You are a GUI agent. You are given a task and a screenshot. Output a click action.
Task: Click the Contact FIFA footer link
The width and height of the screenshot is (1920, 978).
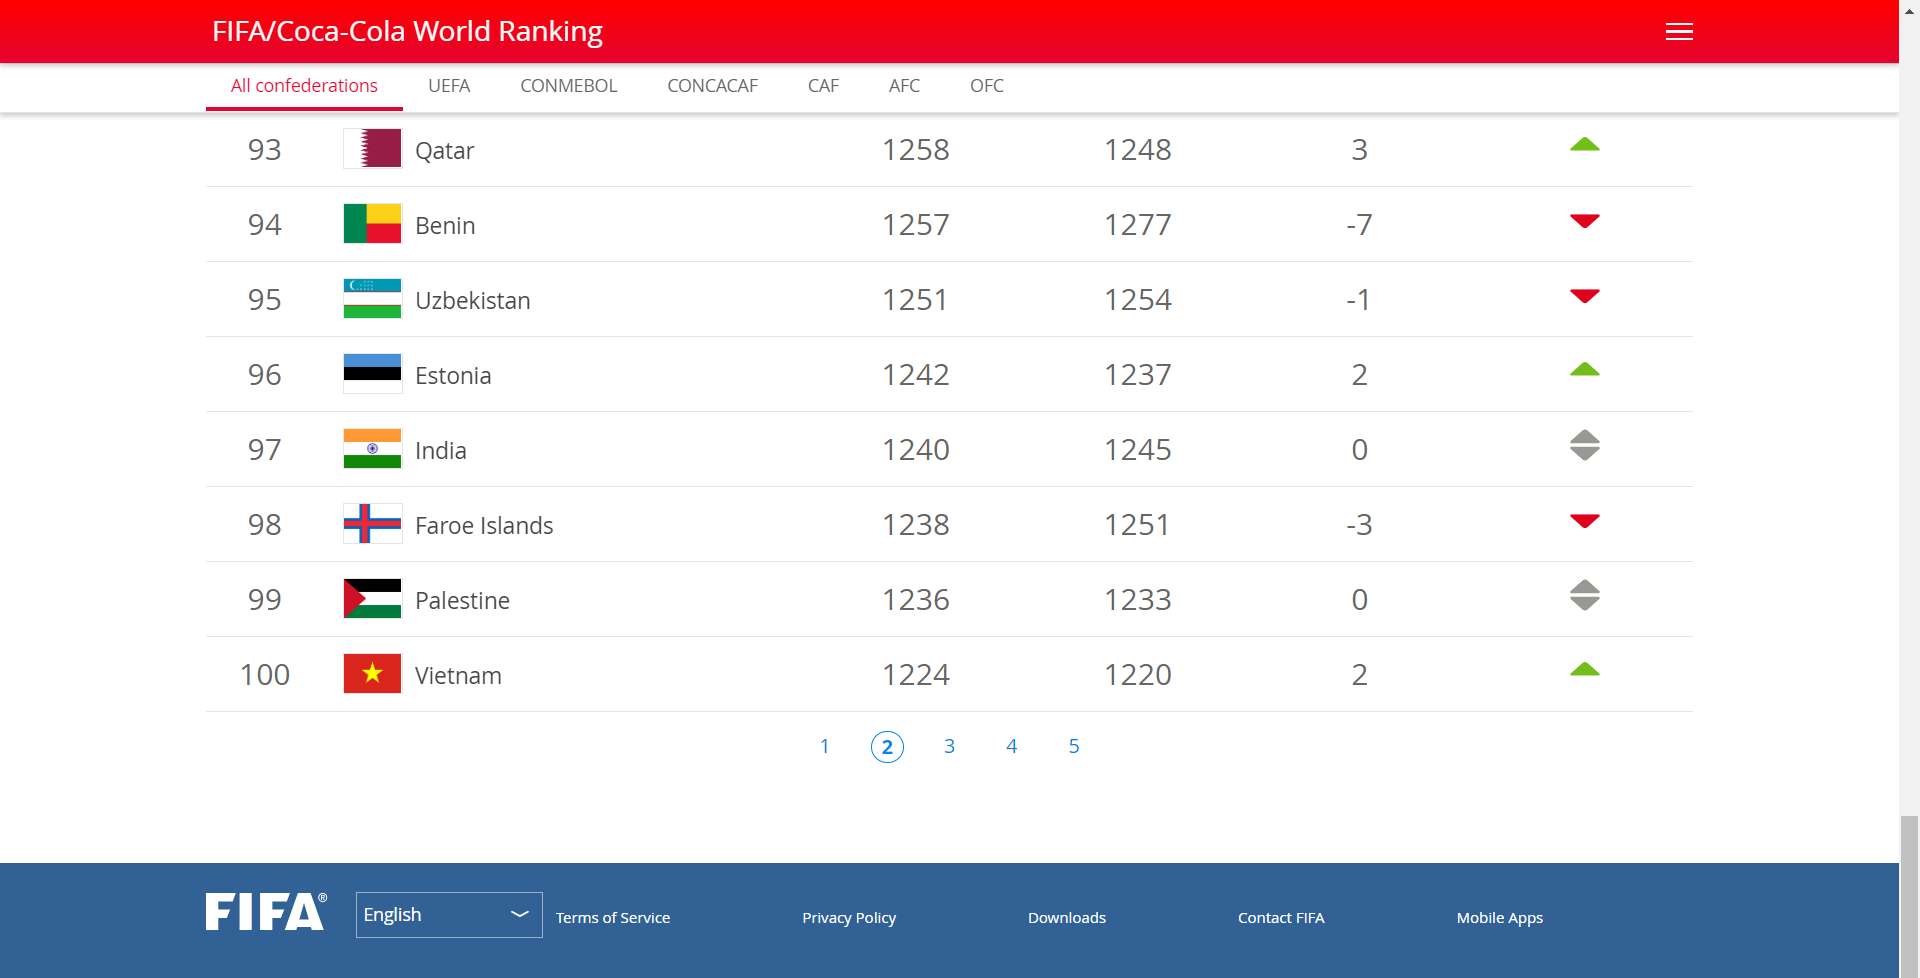(1281, 917)
